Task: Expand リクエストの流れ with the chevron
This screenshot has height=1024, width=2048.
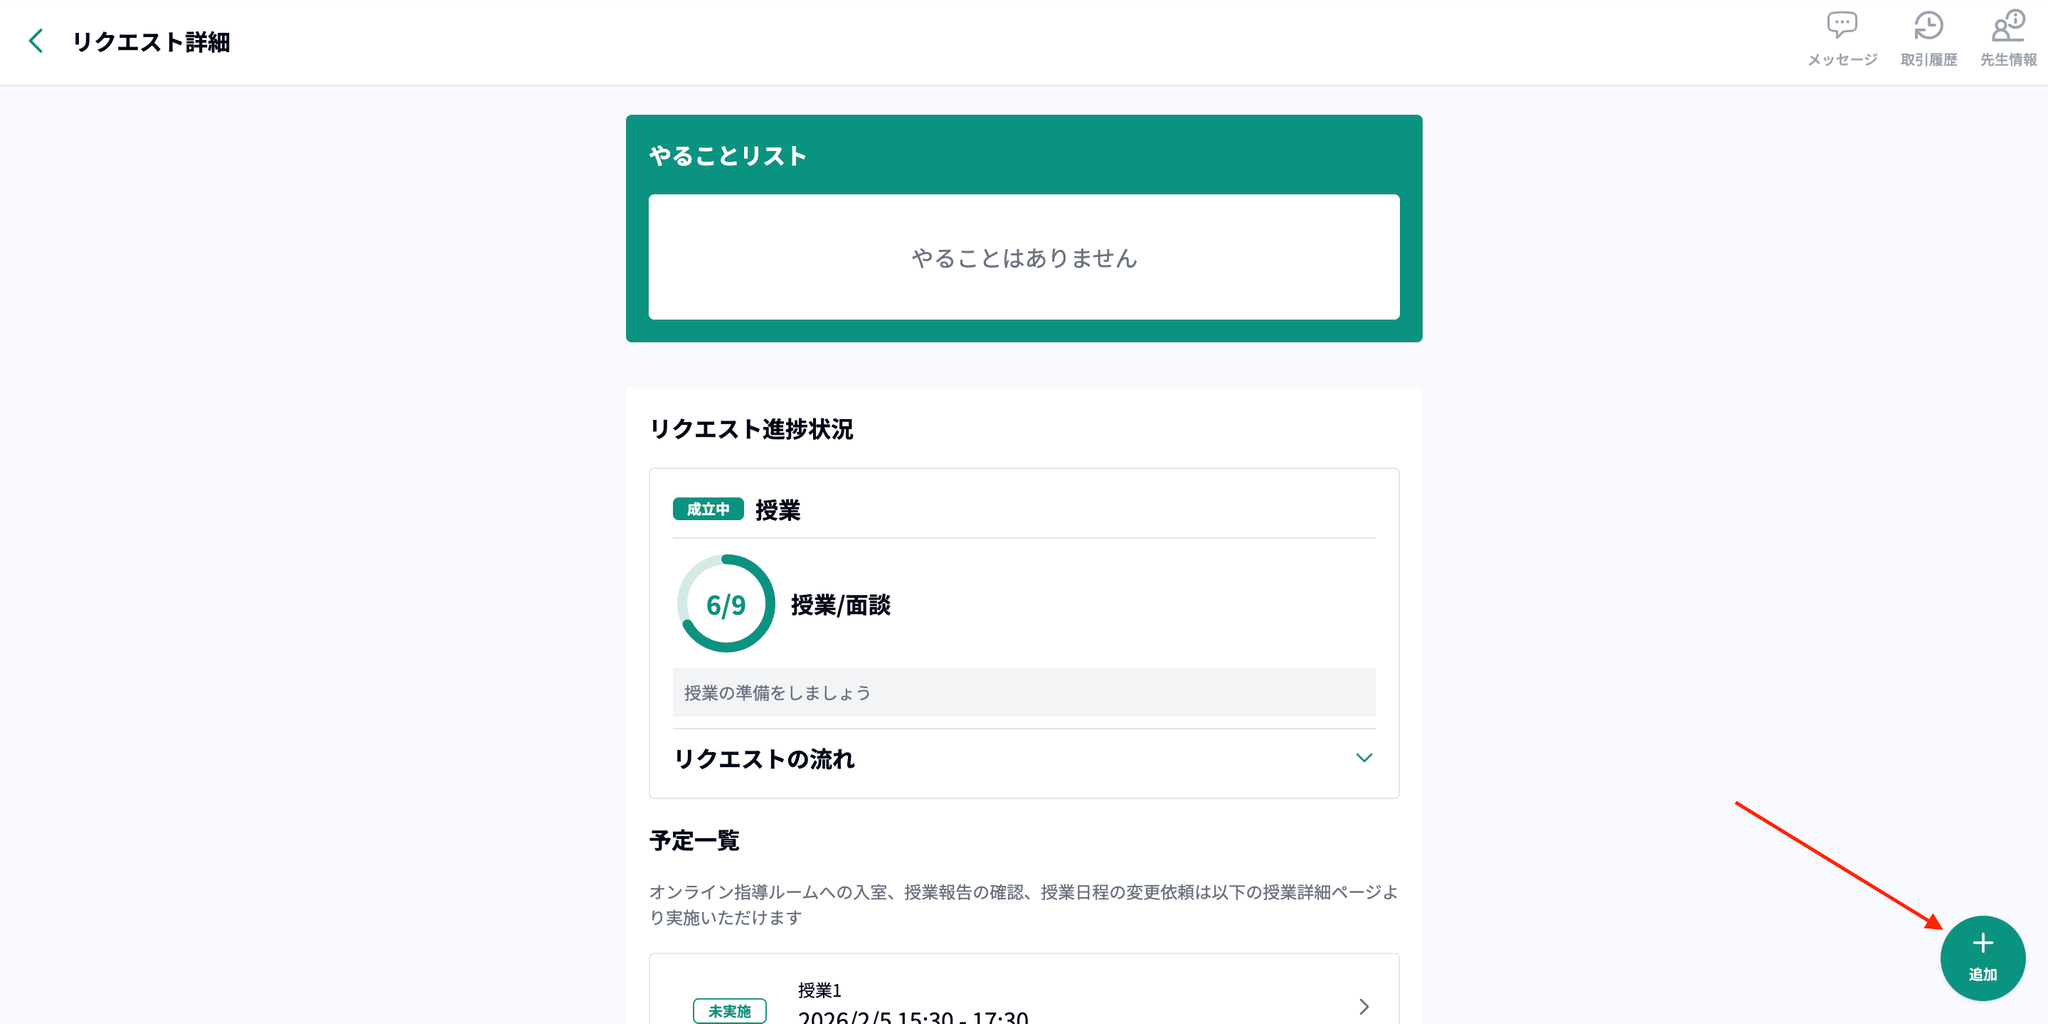Action: [1364, 758]
